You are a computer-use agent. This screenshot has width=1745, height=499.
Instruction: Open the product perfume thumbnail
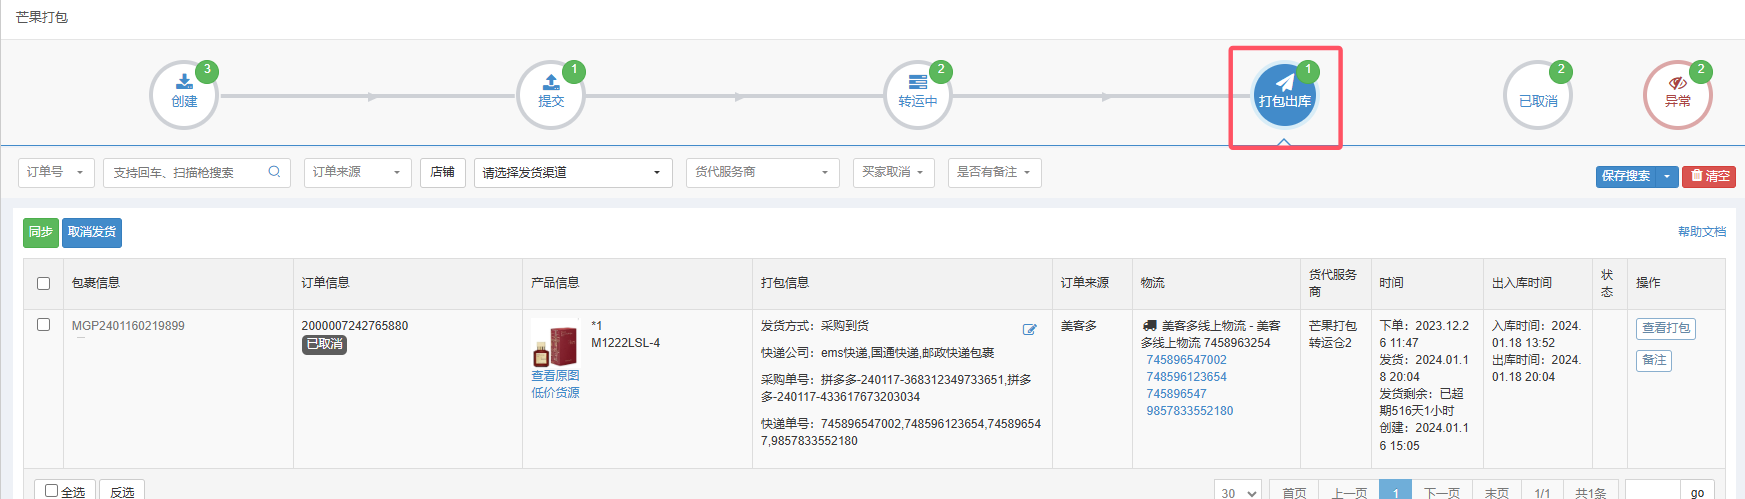tap(555, 344)
